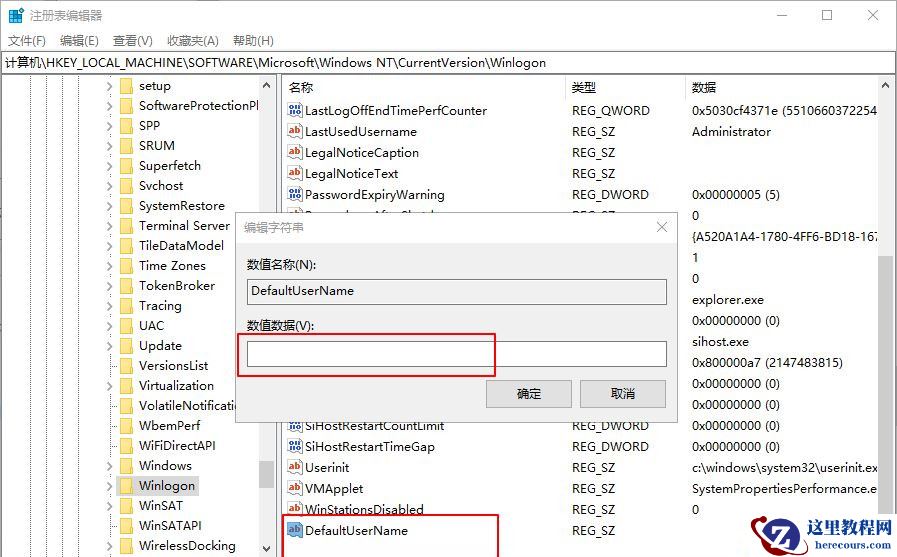Image resolution: width=897 pixels, height=557 pixels.
Task: Confirm the string edit with 确定
Action: (529, 394)
